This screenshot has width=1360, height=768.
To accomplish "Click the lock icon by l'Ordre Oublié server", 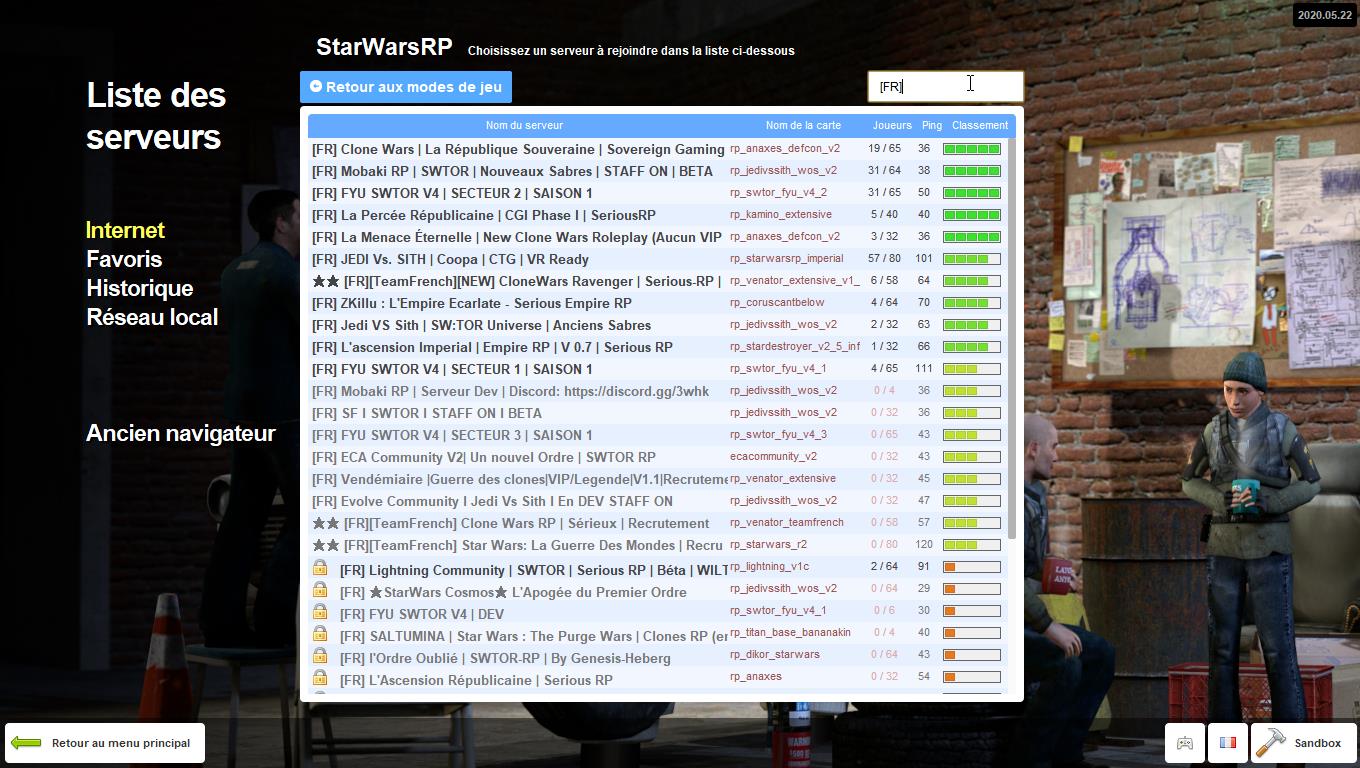I will [320, 656].
